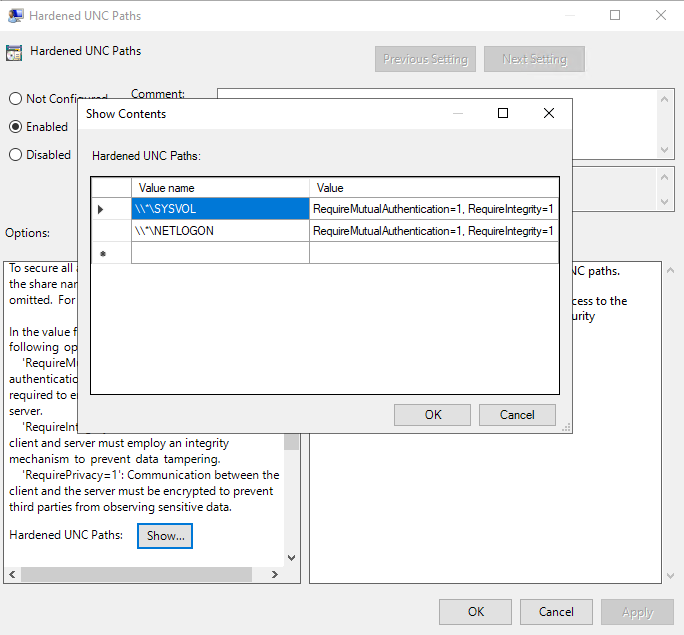Click Options pane scroll down arrow
The height and width of the screenshot is (635, 684).
[x=291, y=558]
